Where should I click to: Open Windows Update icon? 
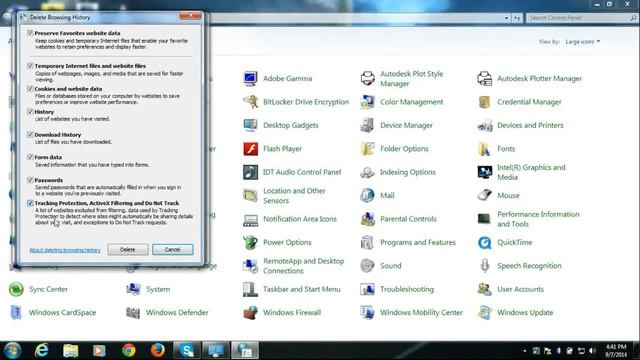pos(484,312)
